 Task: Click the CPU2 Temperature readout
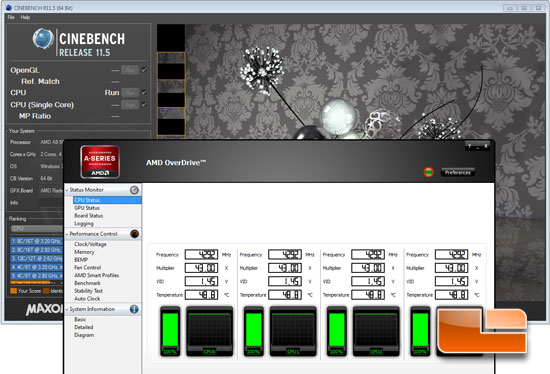click(x=368, y=295)
